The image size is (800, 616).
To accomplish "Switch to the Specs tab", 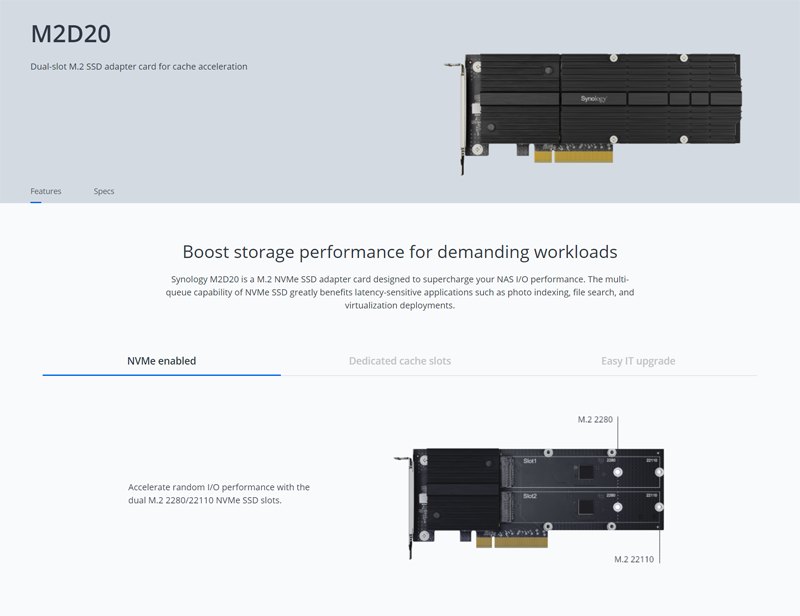I will click(x=104, y=191).
